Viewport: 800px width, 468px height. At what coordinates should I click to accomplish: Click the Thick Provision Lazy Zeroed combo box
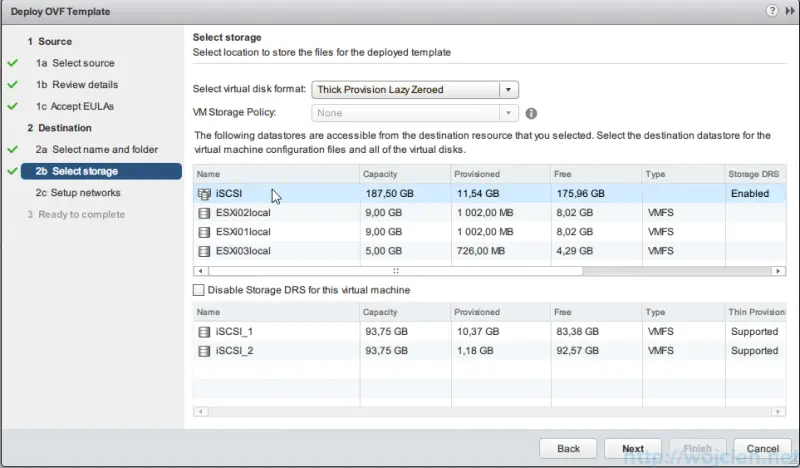tap(415, 90)
